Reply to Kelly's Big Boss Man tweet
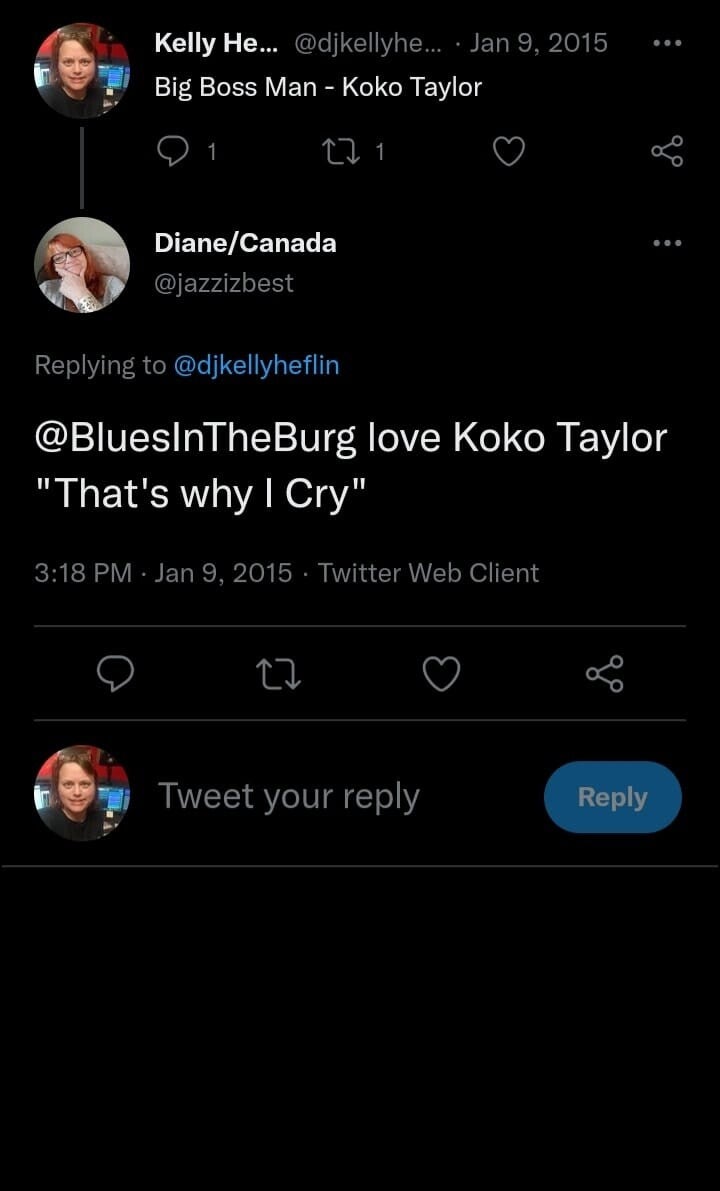Viewport: 720px width, 1191px height. pos(174,151)
